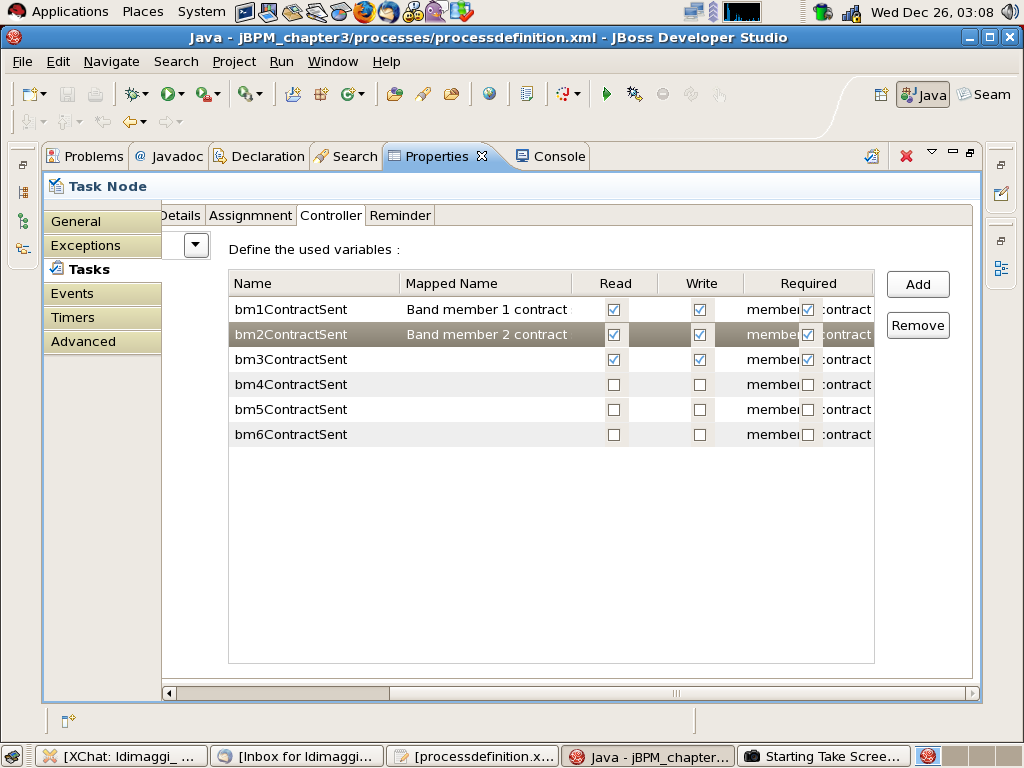1024x768 pixels.
Task: Click the Open Perspective icon
Action: [x=881, y=94]
